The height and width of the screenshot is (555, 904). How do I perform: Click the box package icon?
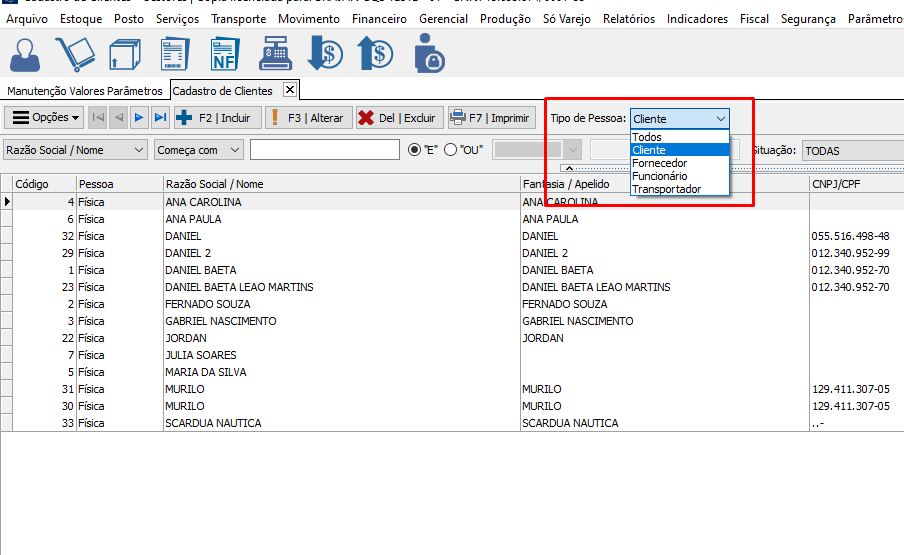pos(125,54)
